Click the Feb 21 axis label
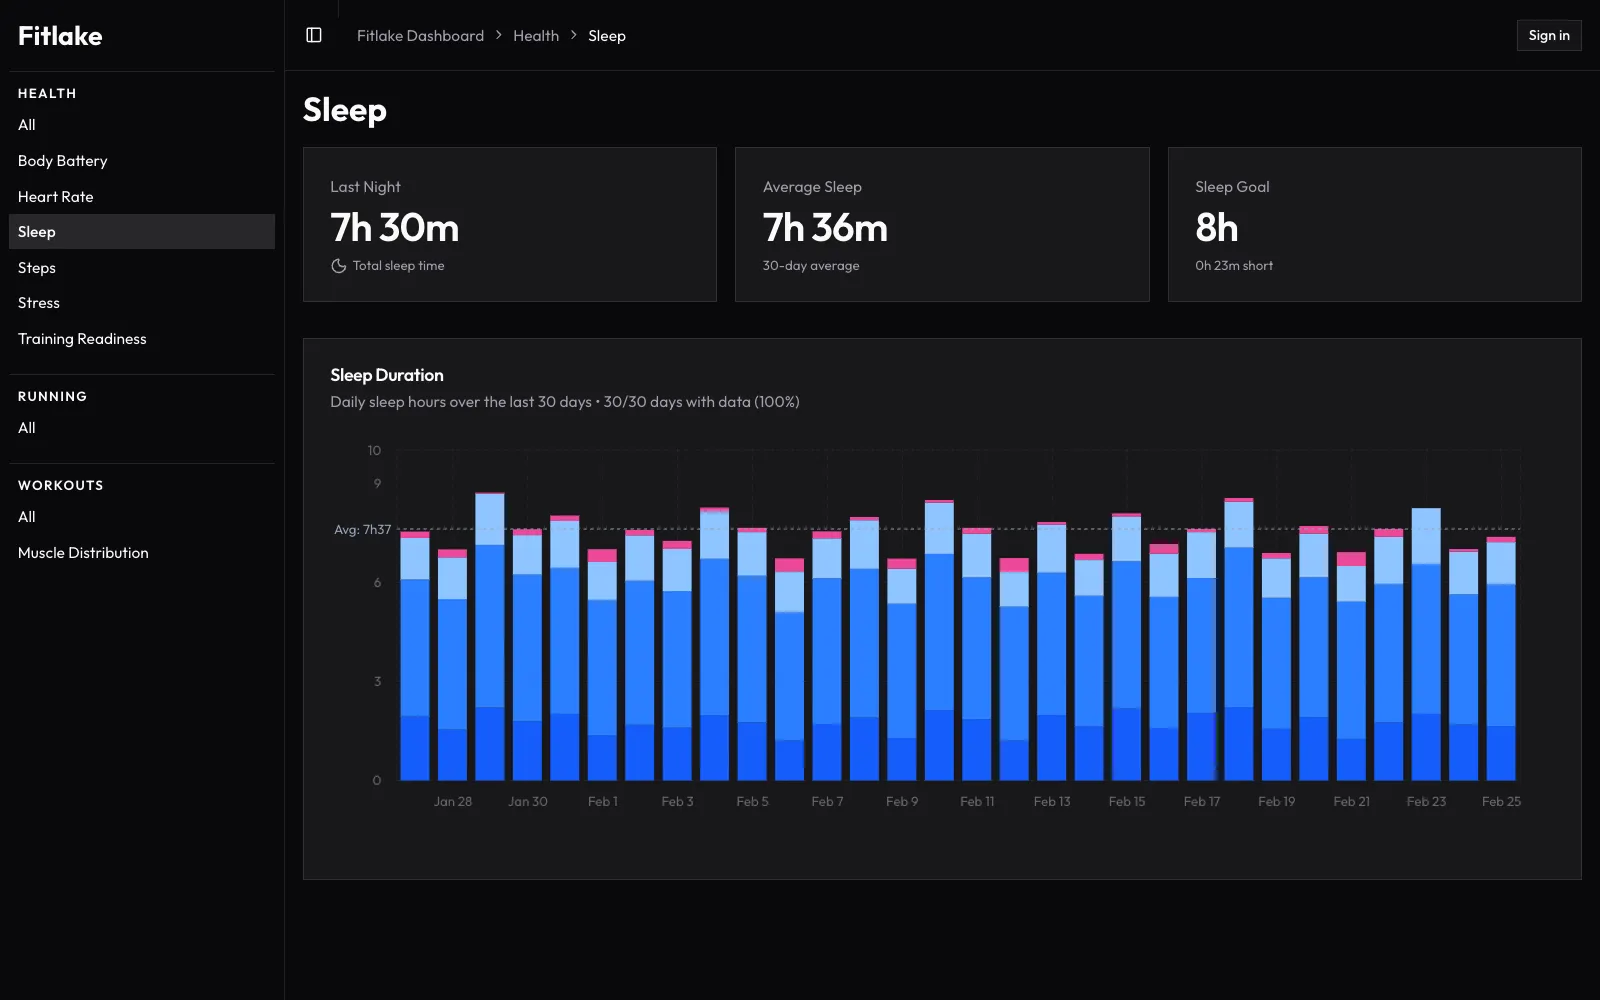Image resolution: width=1600 pixels, height=1000 pixels. coord(1352,802)
